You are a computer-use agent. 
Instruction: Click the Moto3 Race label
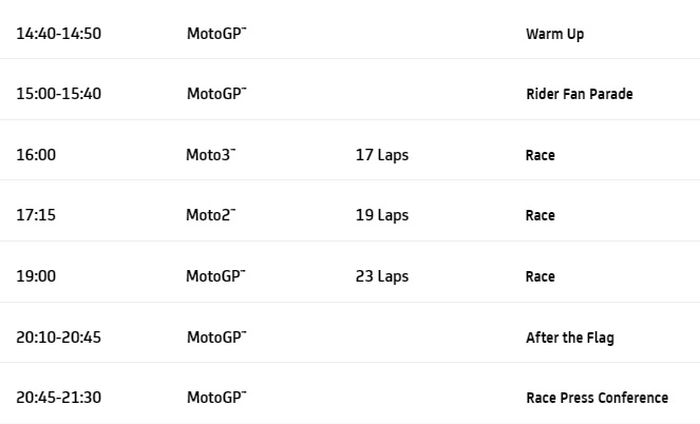click(540, 155)
